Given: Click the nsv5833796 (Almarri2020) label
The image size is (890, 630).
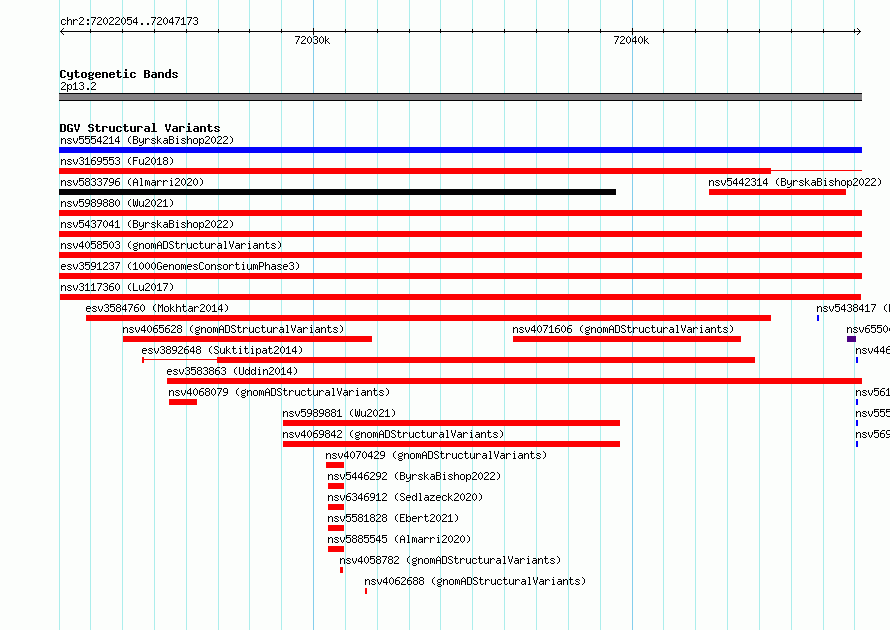Looking at the screenshot, I should tap(132, 182).
